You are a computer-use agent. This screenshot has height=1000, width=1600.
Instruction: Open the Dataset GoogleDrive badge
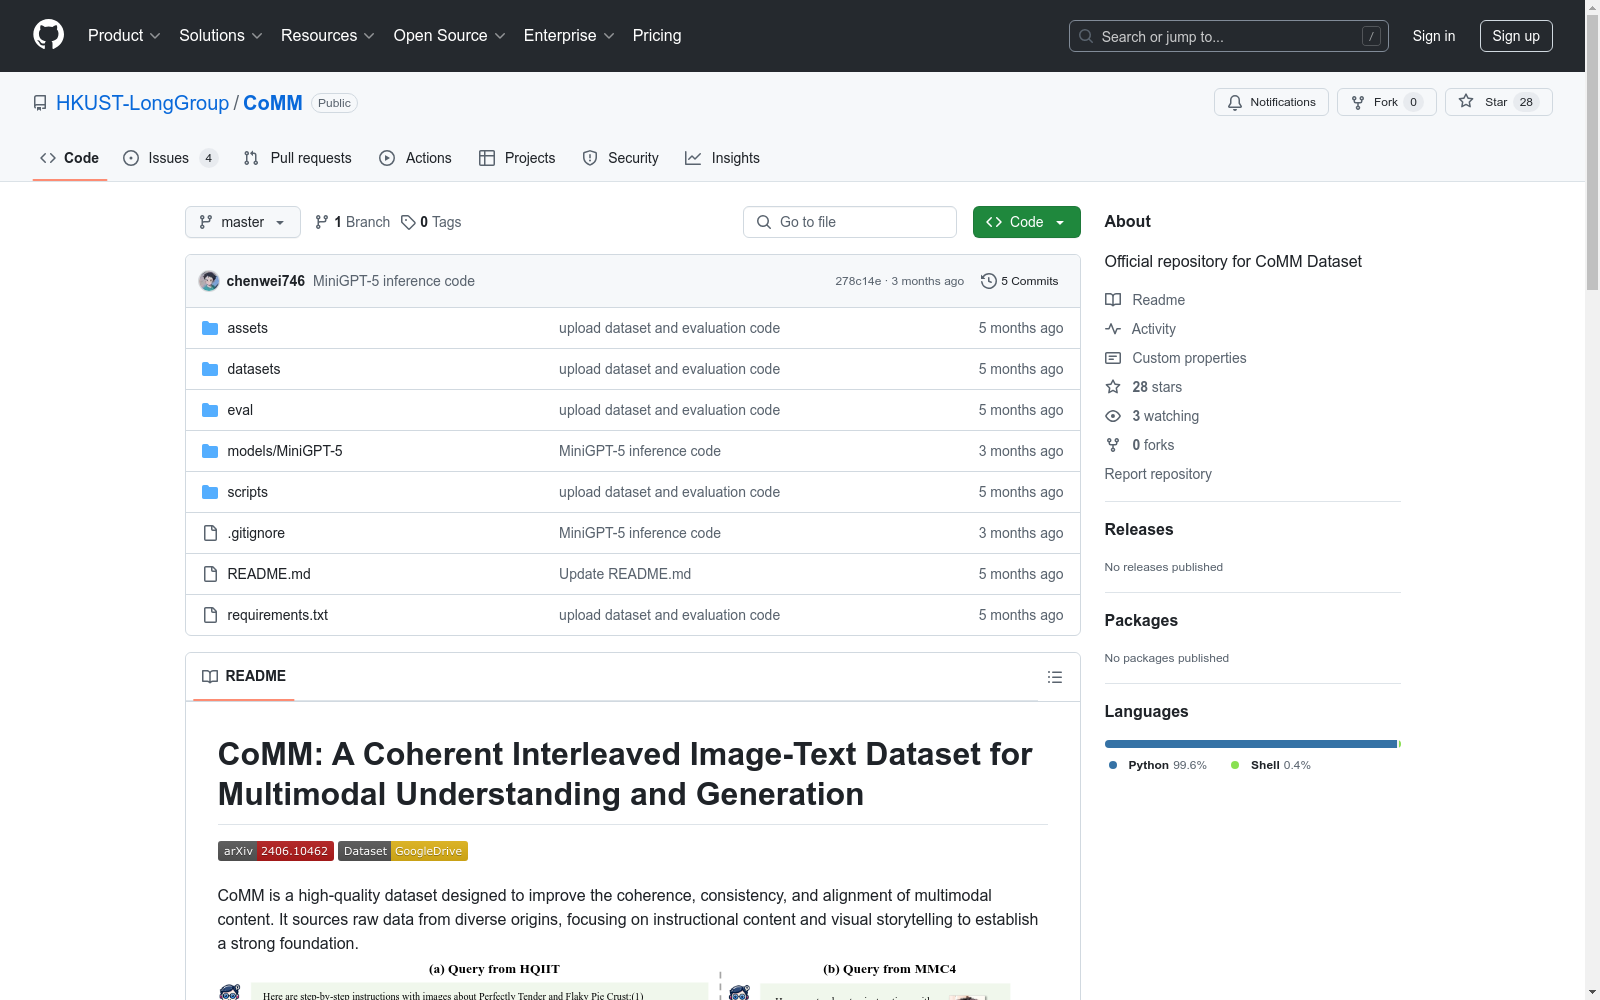pyautogui.click(x=403, y=851)
